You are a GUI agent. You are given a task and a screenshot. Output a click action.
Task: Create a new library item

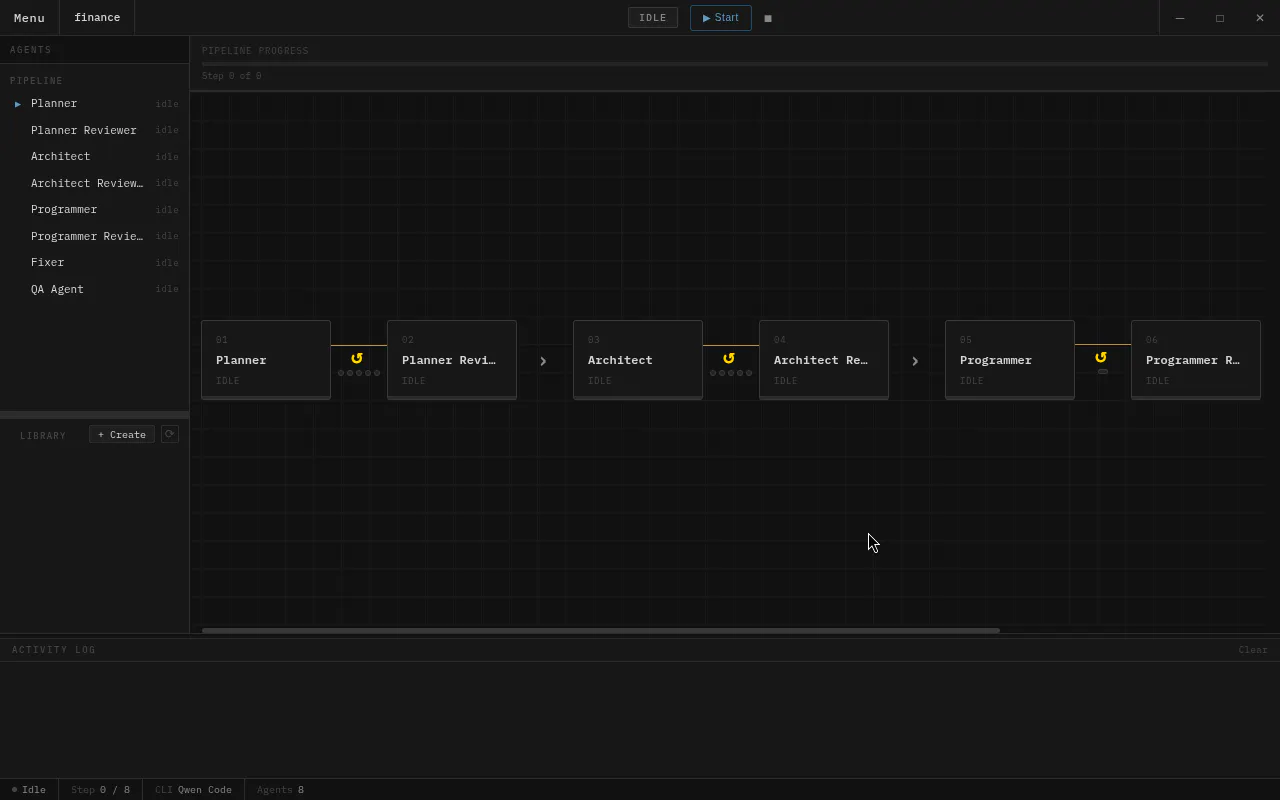[x=122, y=434]
